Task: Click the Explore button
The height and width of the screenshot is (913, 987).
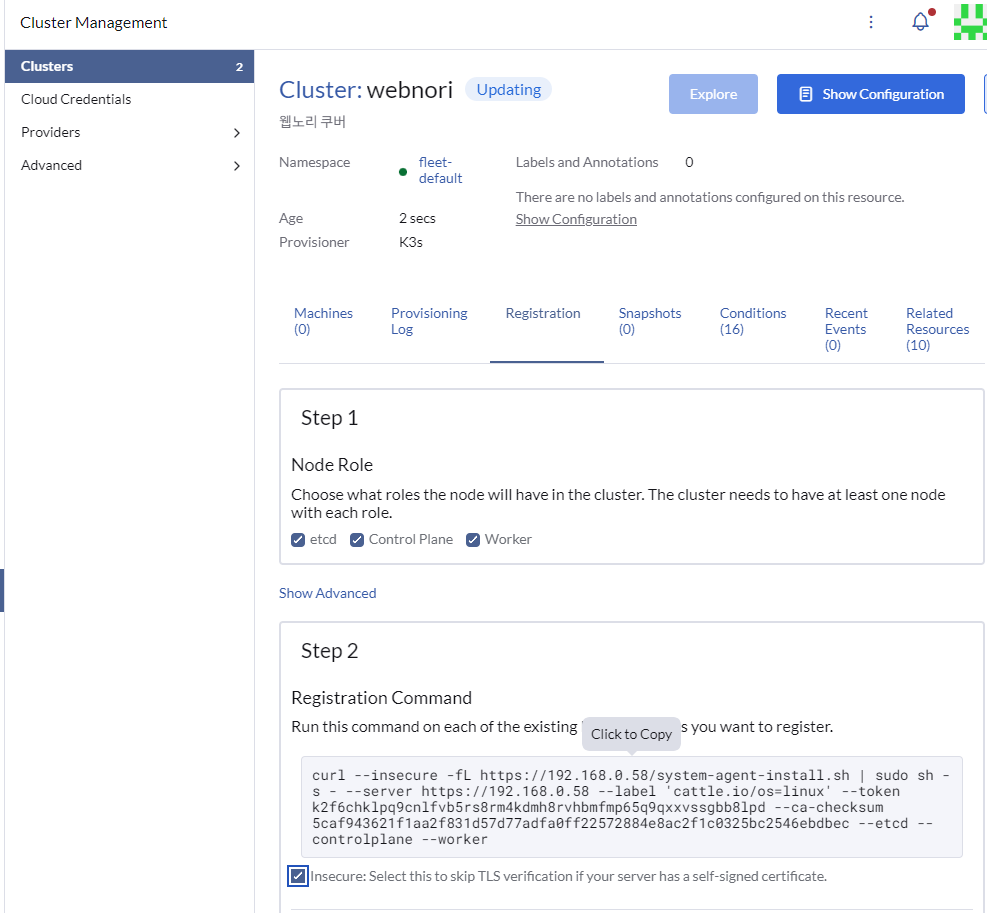Action: (713, 94)
